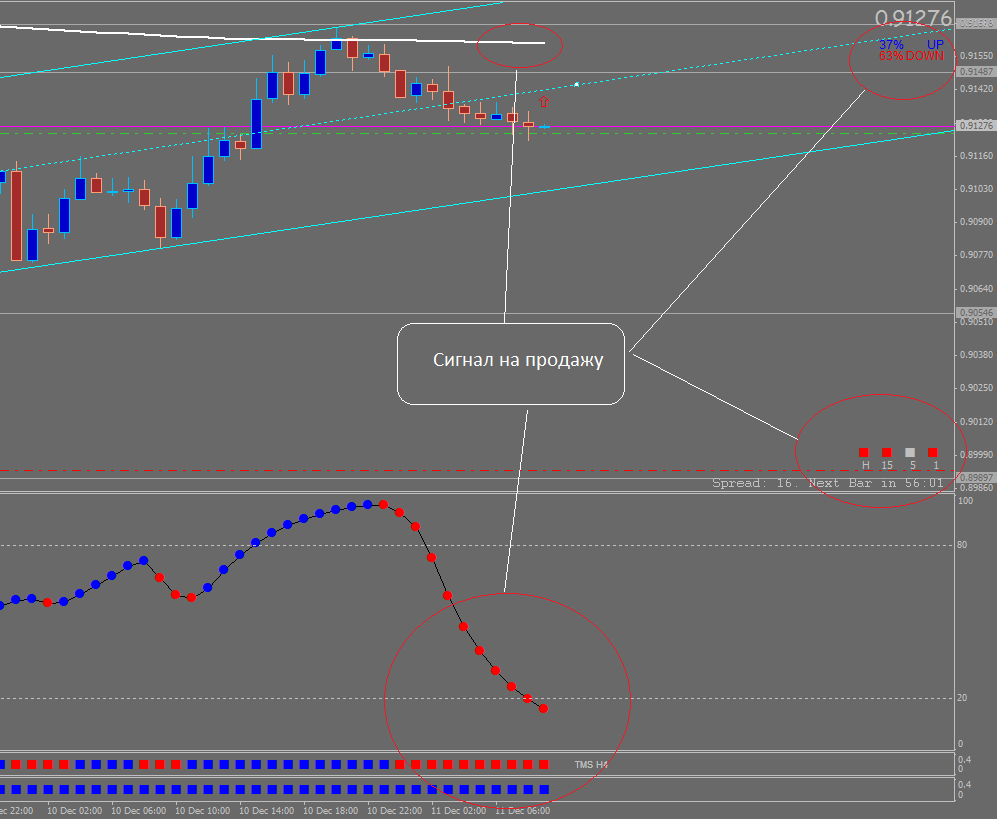Click the 0.91160 price axis label
This screenshot has height=819, width=997.
pyautogui.click(x=975, y=155)
